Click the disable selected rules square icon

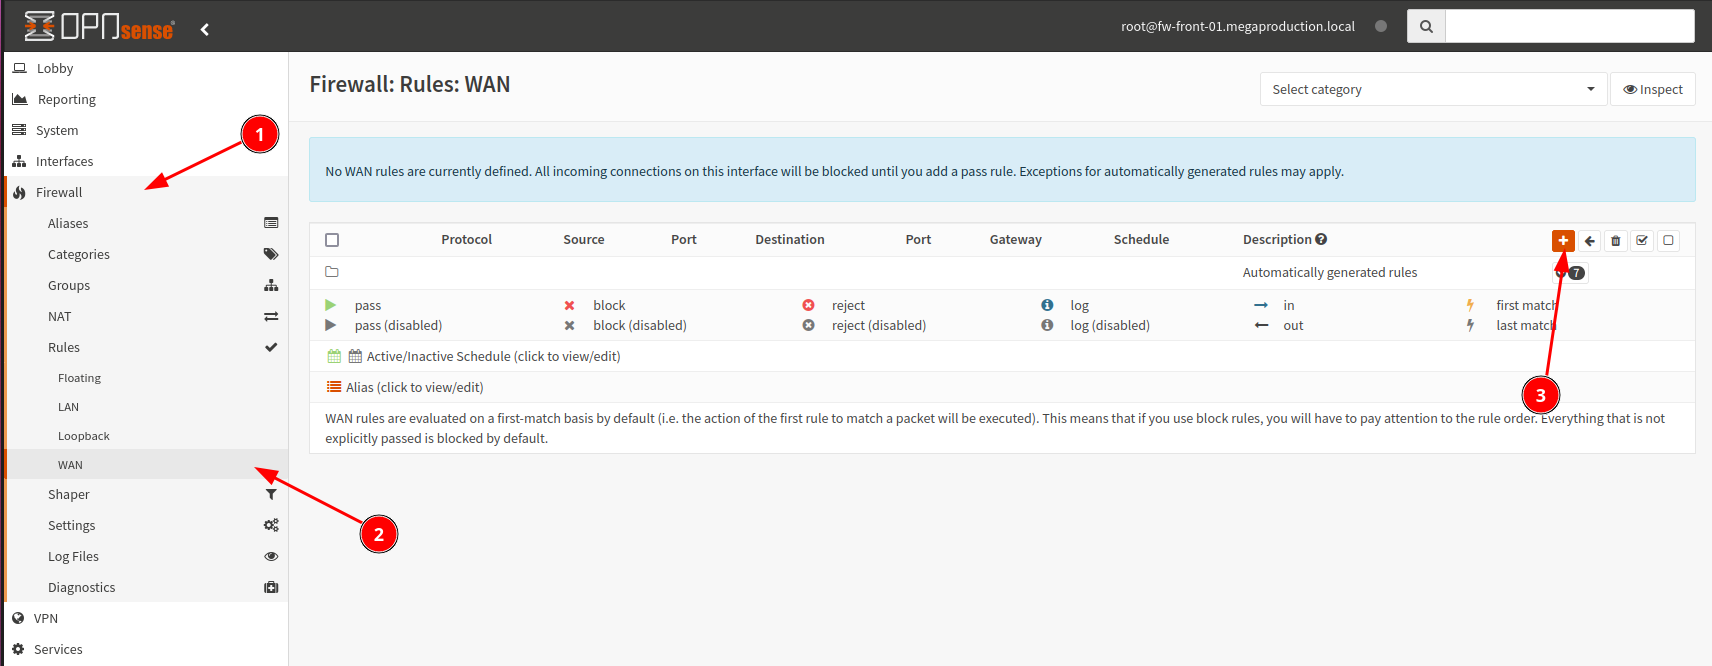click(x=1668, y=240)
